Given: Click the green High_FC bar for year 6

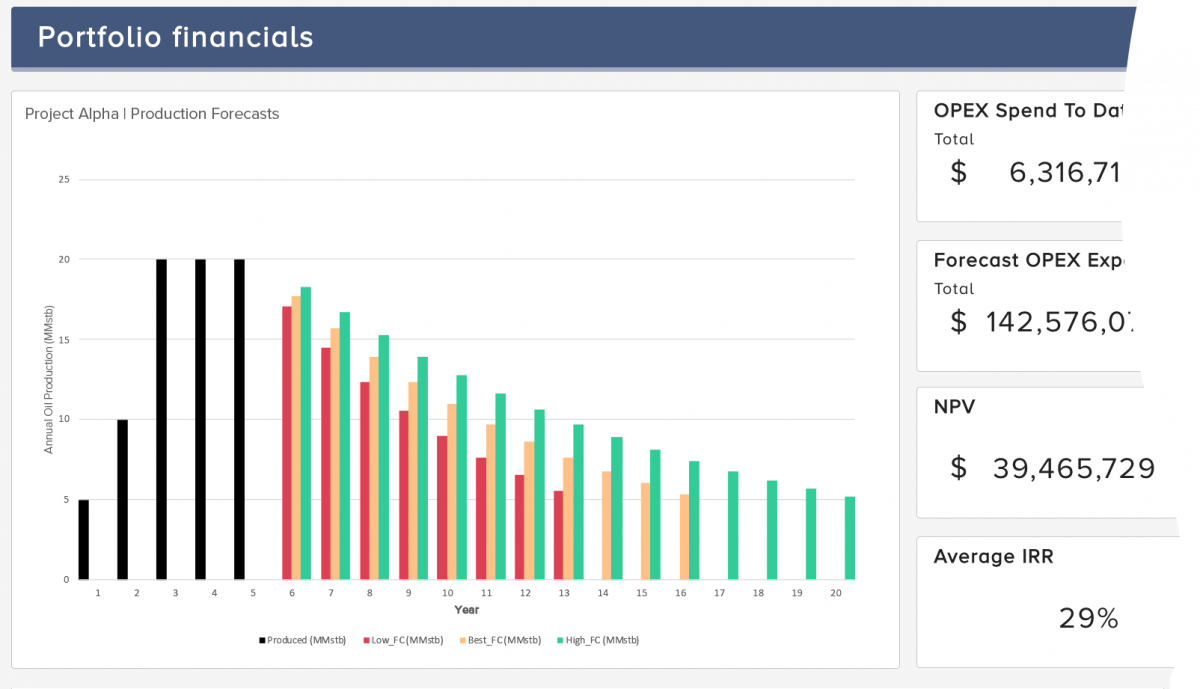Looking at the screenshot, I should (x=306, y=433).
